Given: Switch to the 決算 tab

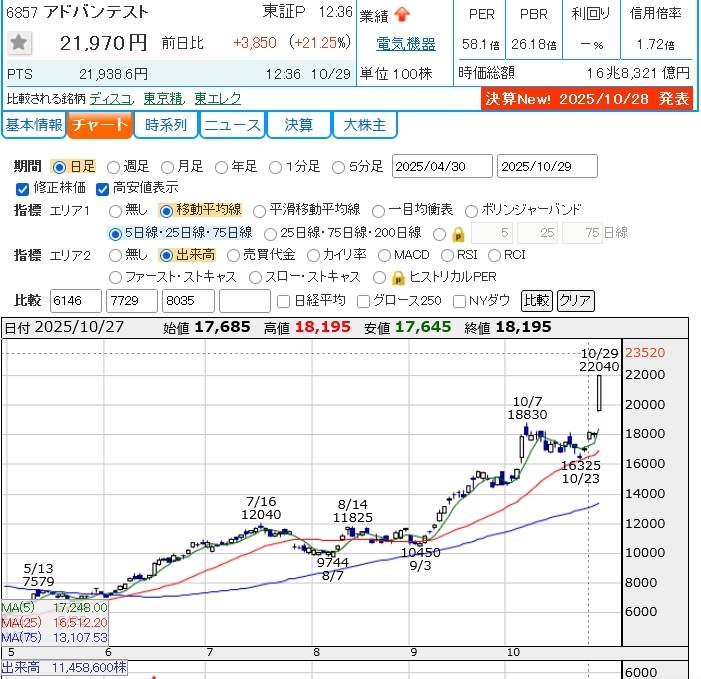Looking at the screenshot, I should pos(298,125).
